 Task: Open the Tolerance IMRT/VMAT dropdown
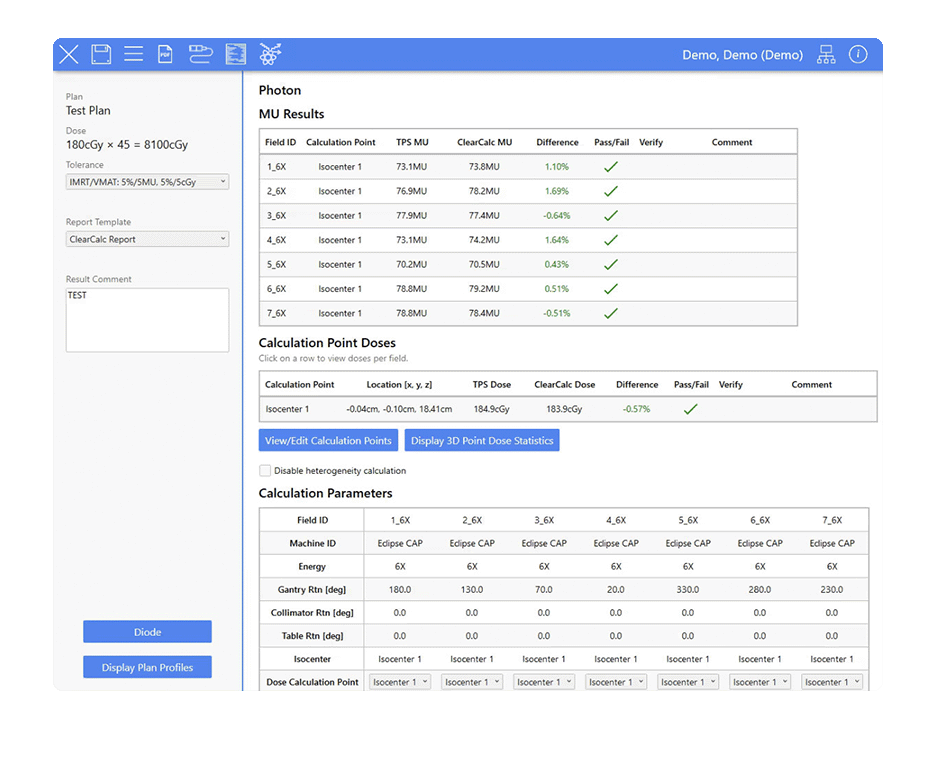coord(147,182)
